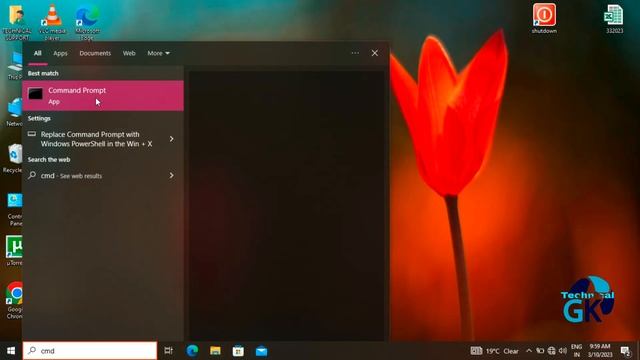Open Command Prompt best match result
640x360 pixels.
[103, 96]
